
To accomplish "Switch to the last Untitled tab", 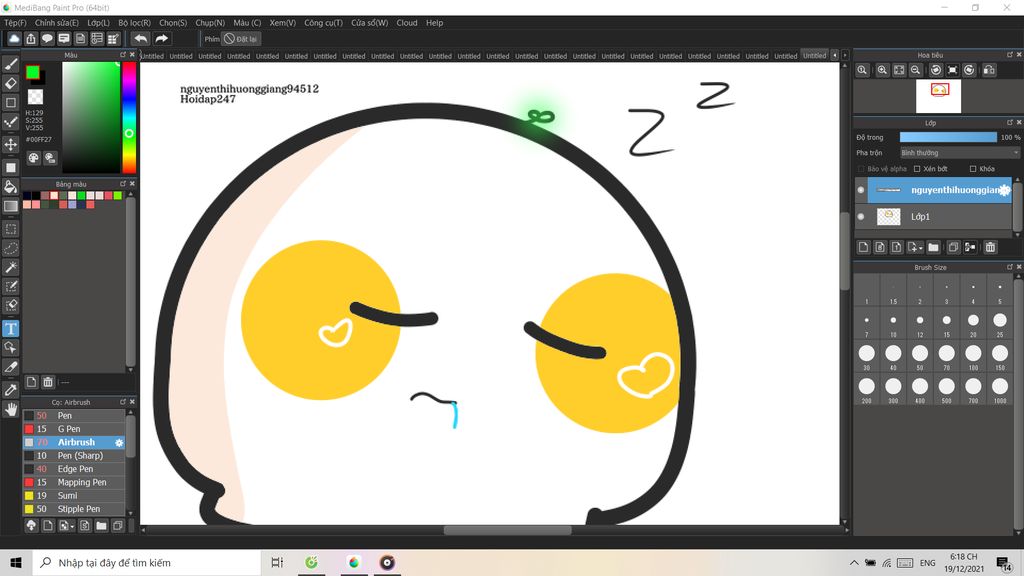I will tap(814, 56).
